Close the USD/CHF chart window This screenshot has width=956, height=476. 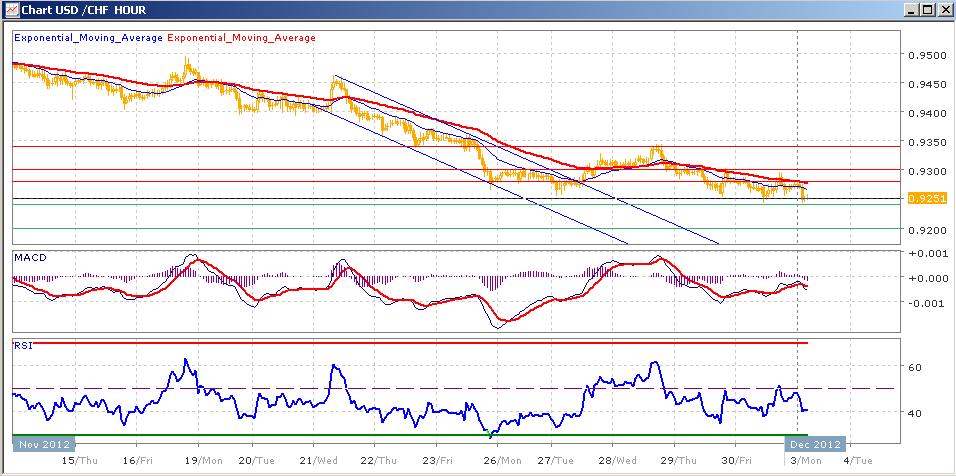943,10
